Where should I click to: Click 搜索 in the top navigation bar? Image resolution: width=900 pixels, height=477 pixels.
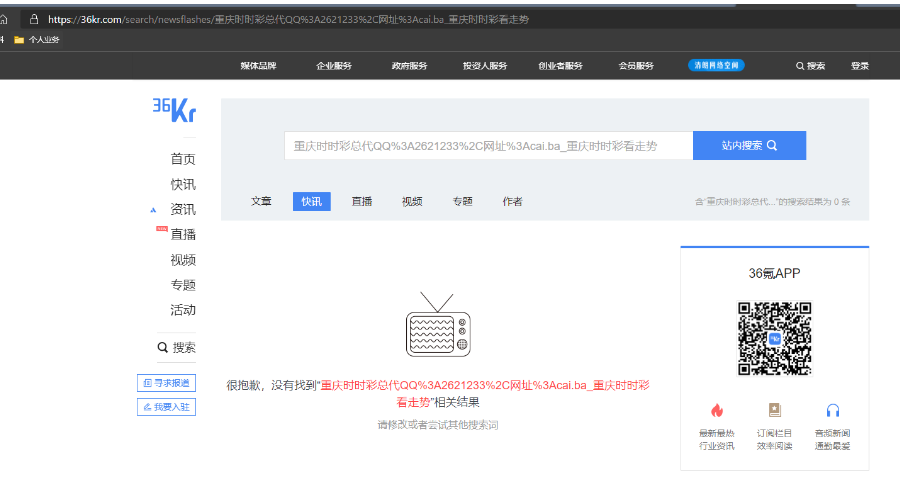pyautogui.click(x=810, y=66)
